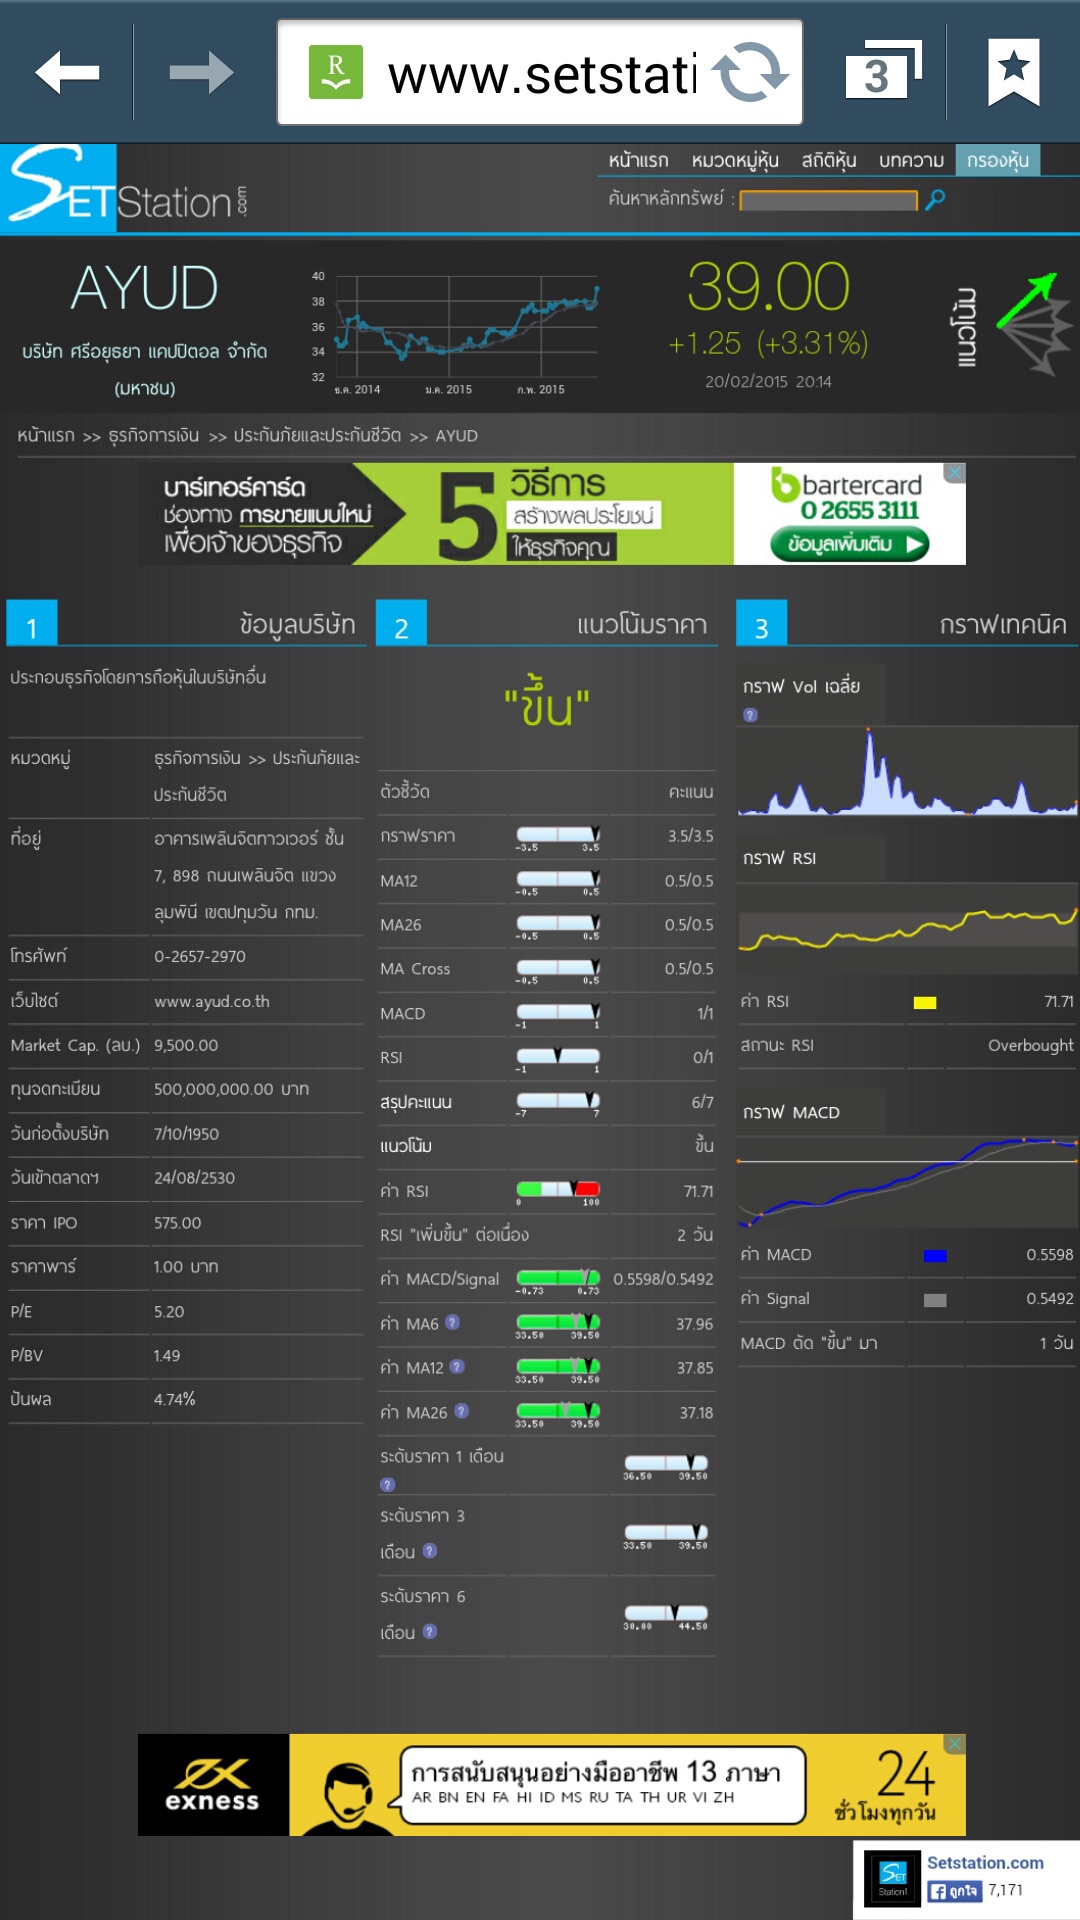1080x1920 pixels.
Task: Click the สรุปคะแนน score gauge
Action: pos(558,1103)
